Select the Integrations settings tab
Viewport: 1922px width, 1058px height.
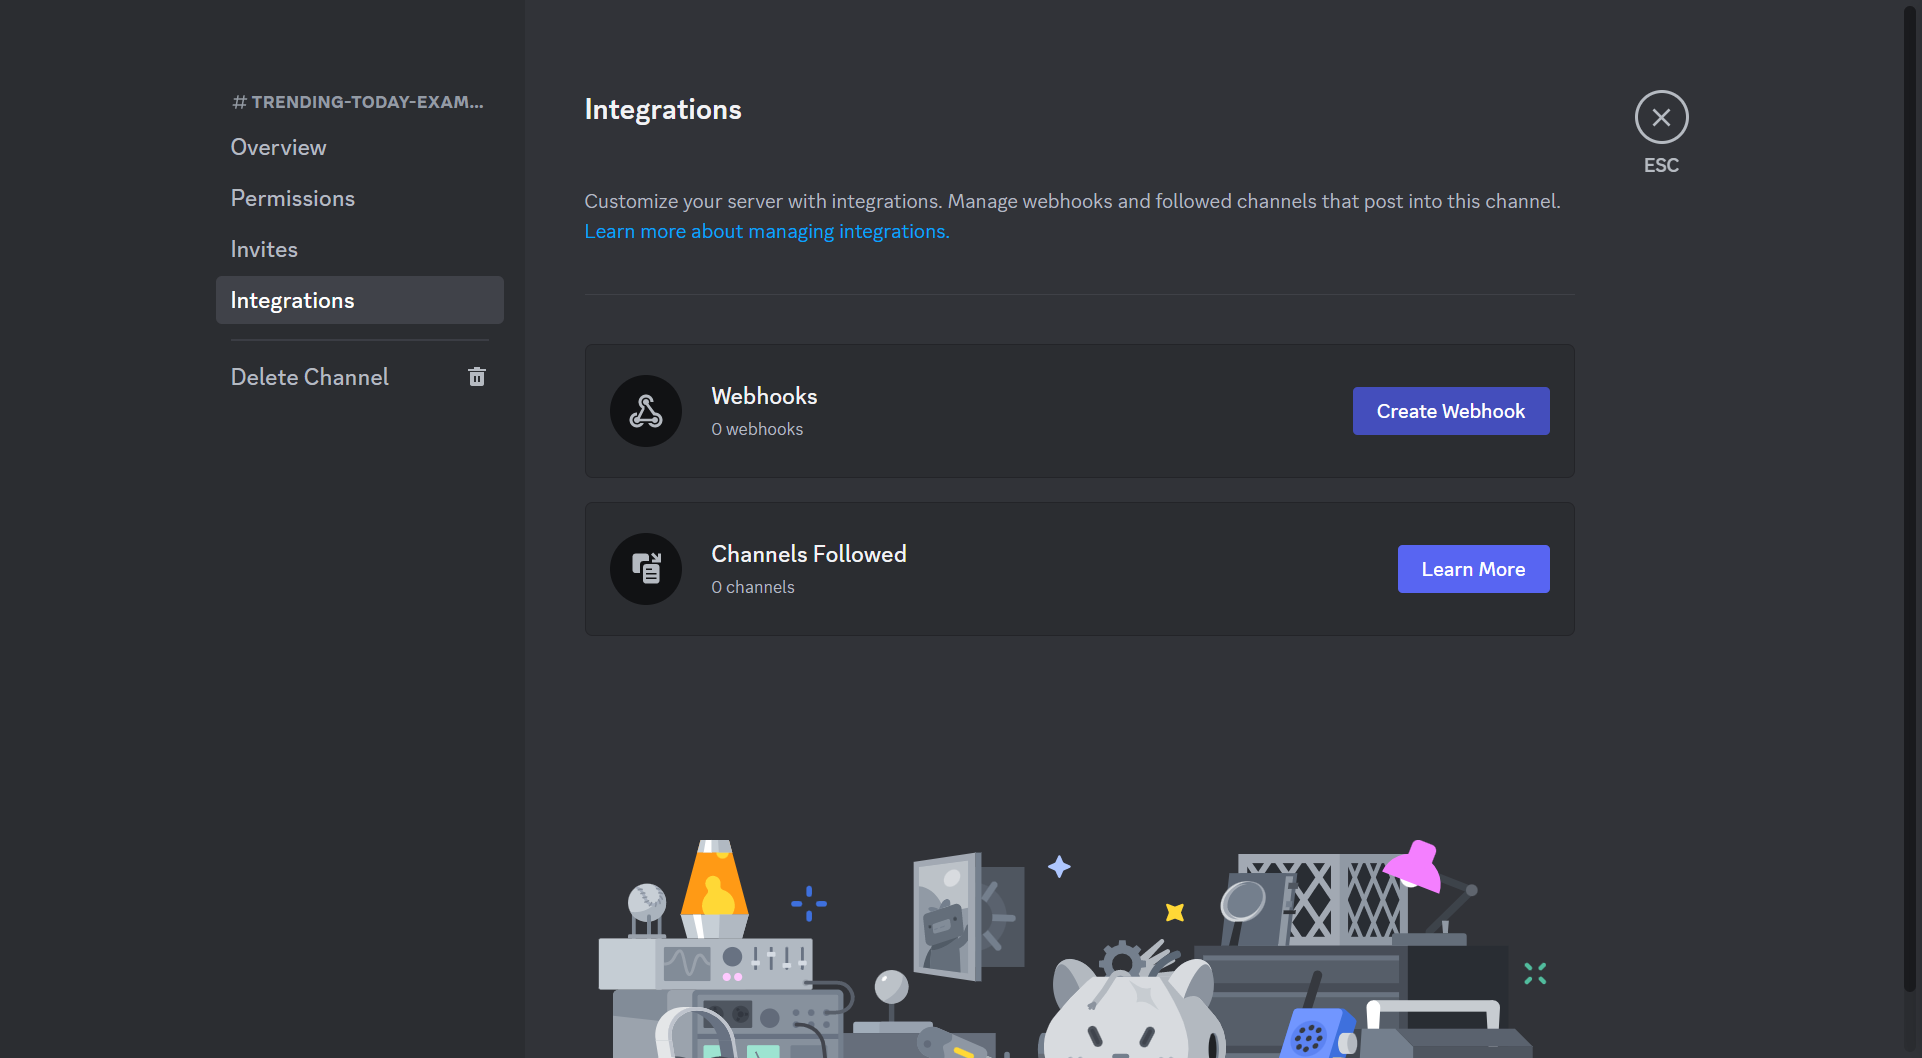(x=360, y=300)
